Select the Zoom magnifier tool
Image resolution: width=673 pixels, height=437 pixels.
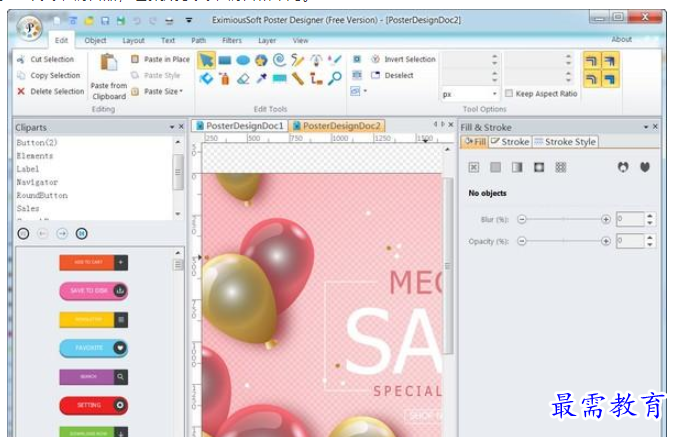point(335,79)
